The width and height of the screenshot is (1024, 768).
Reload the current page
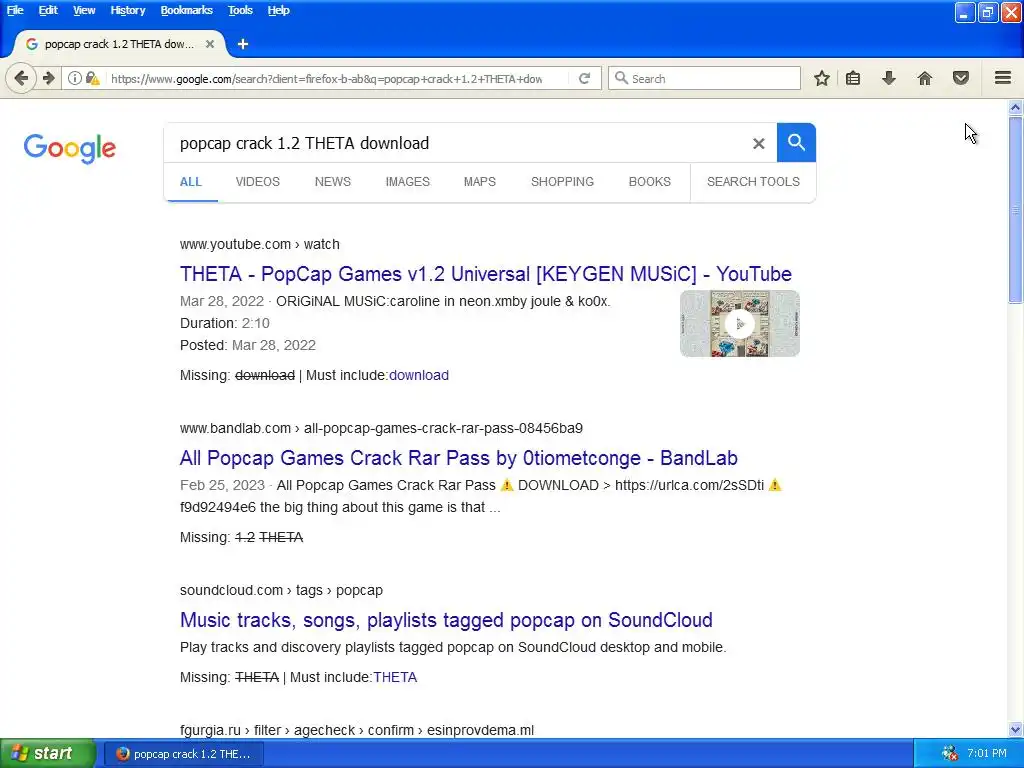584,78
